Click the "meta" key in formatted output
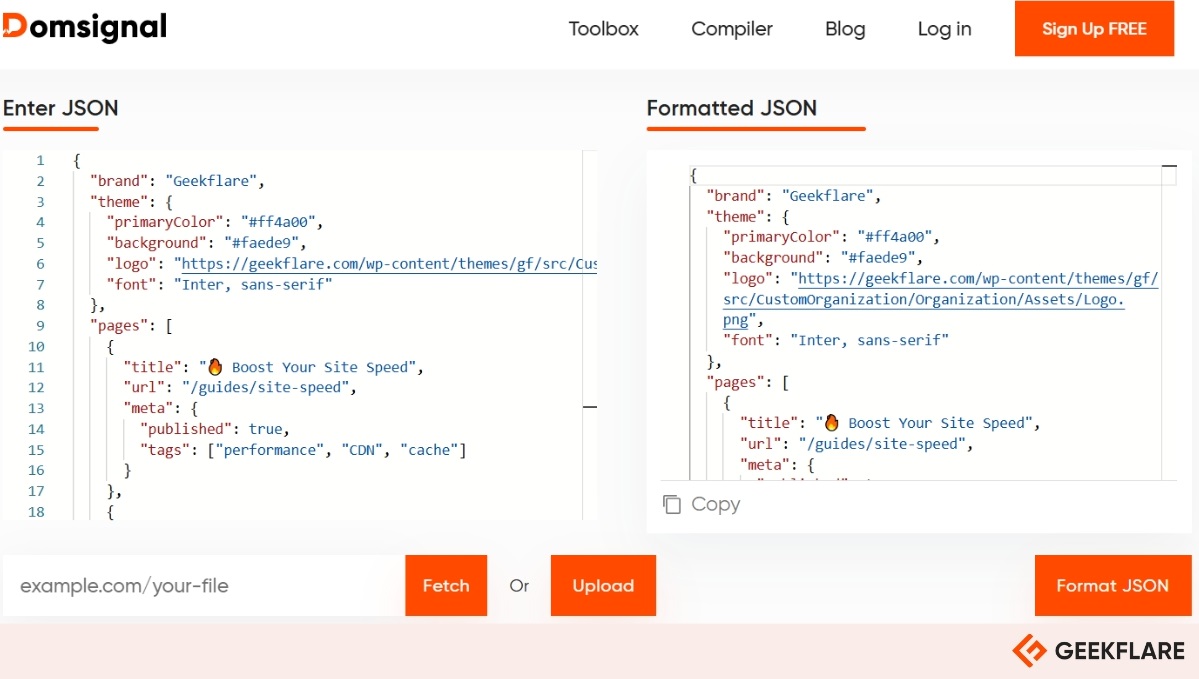Screen dimensions: 1199x679 click(x=765, y=465)
